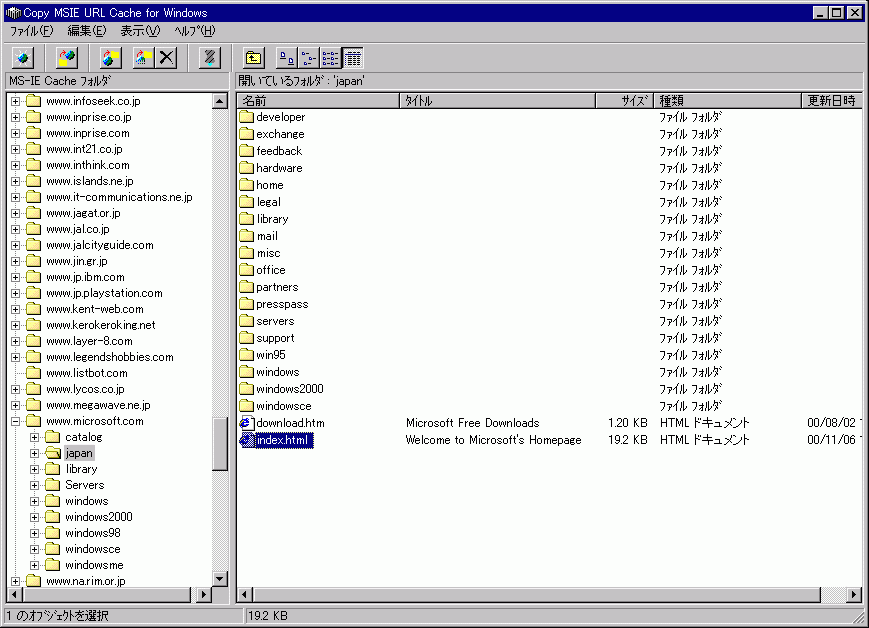The height and width of the screenshot is (628, 869).
Task: Click the '1.20 KB' size cell
Action: click(x=627, y=423)
